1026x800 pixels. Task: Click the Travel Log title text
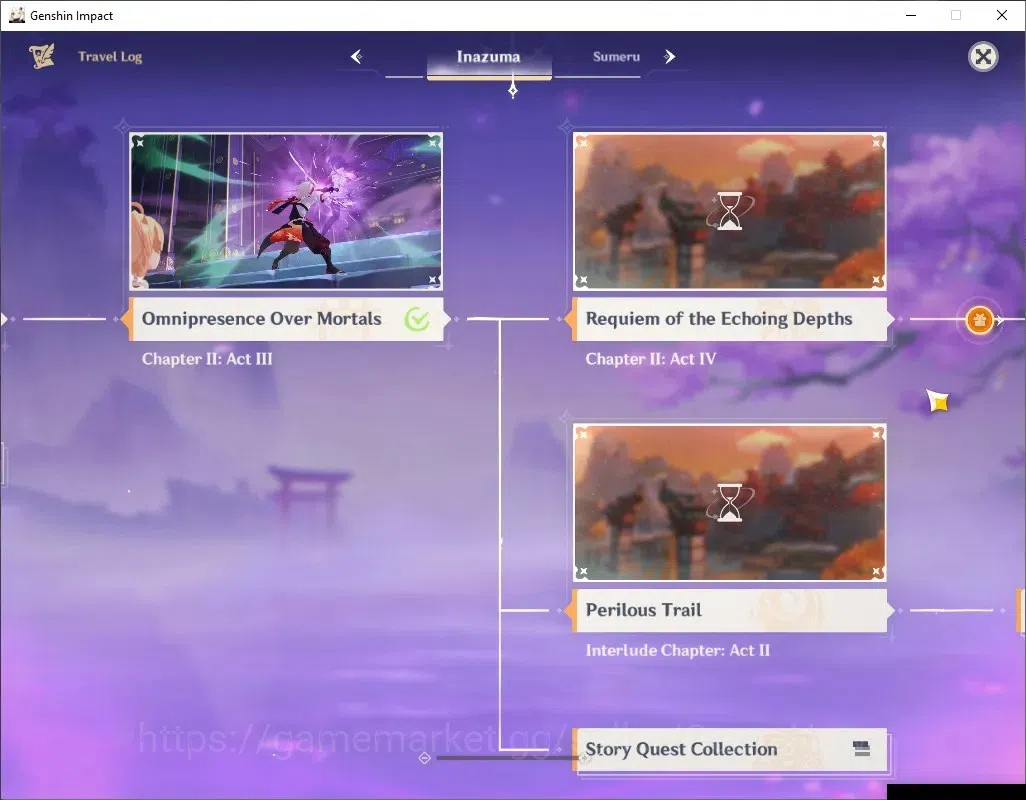point(110,57)
